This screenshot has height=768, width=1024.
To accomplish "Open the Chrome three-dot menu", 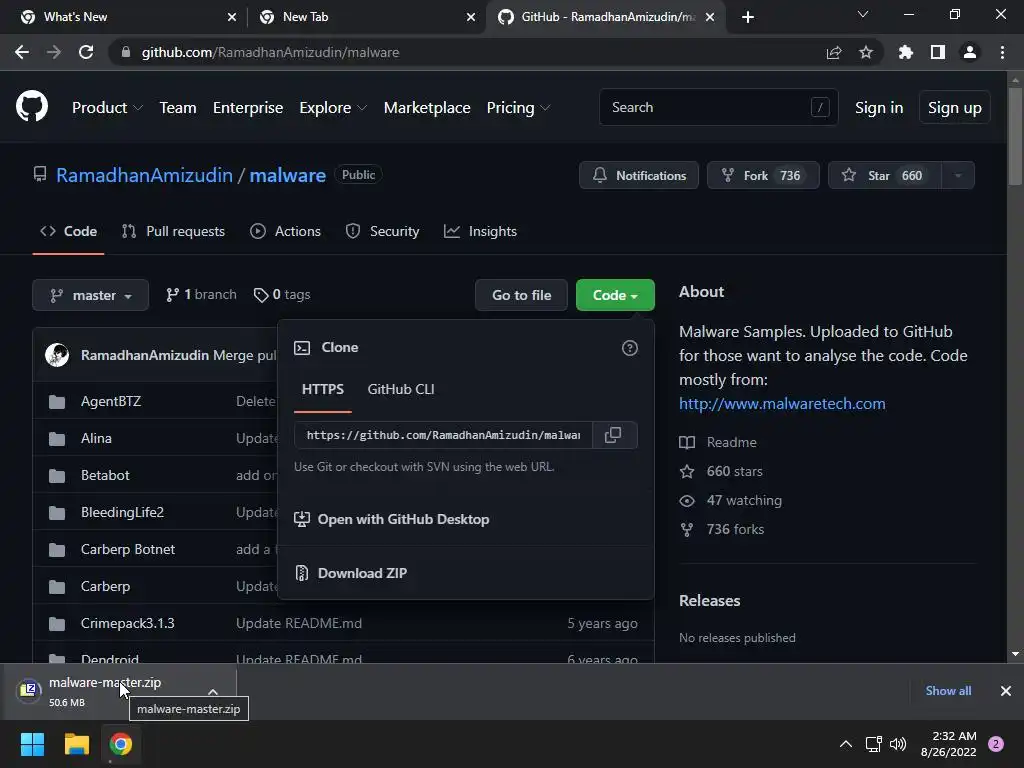I will 1002,52.
